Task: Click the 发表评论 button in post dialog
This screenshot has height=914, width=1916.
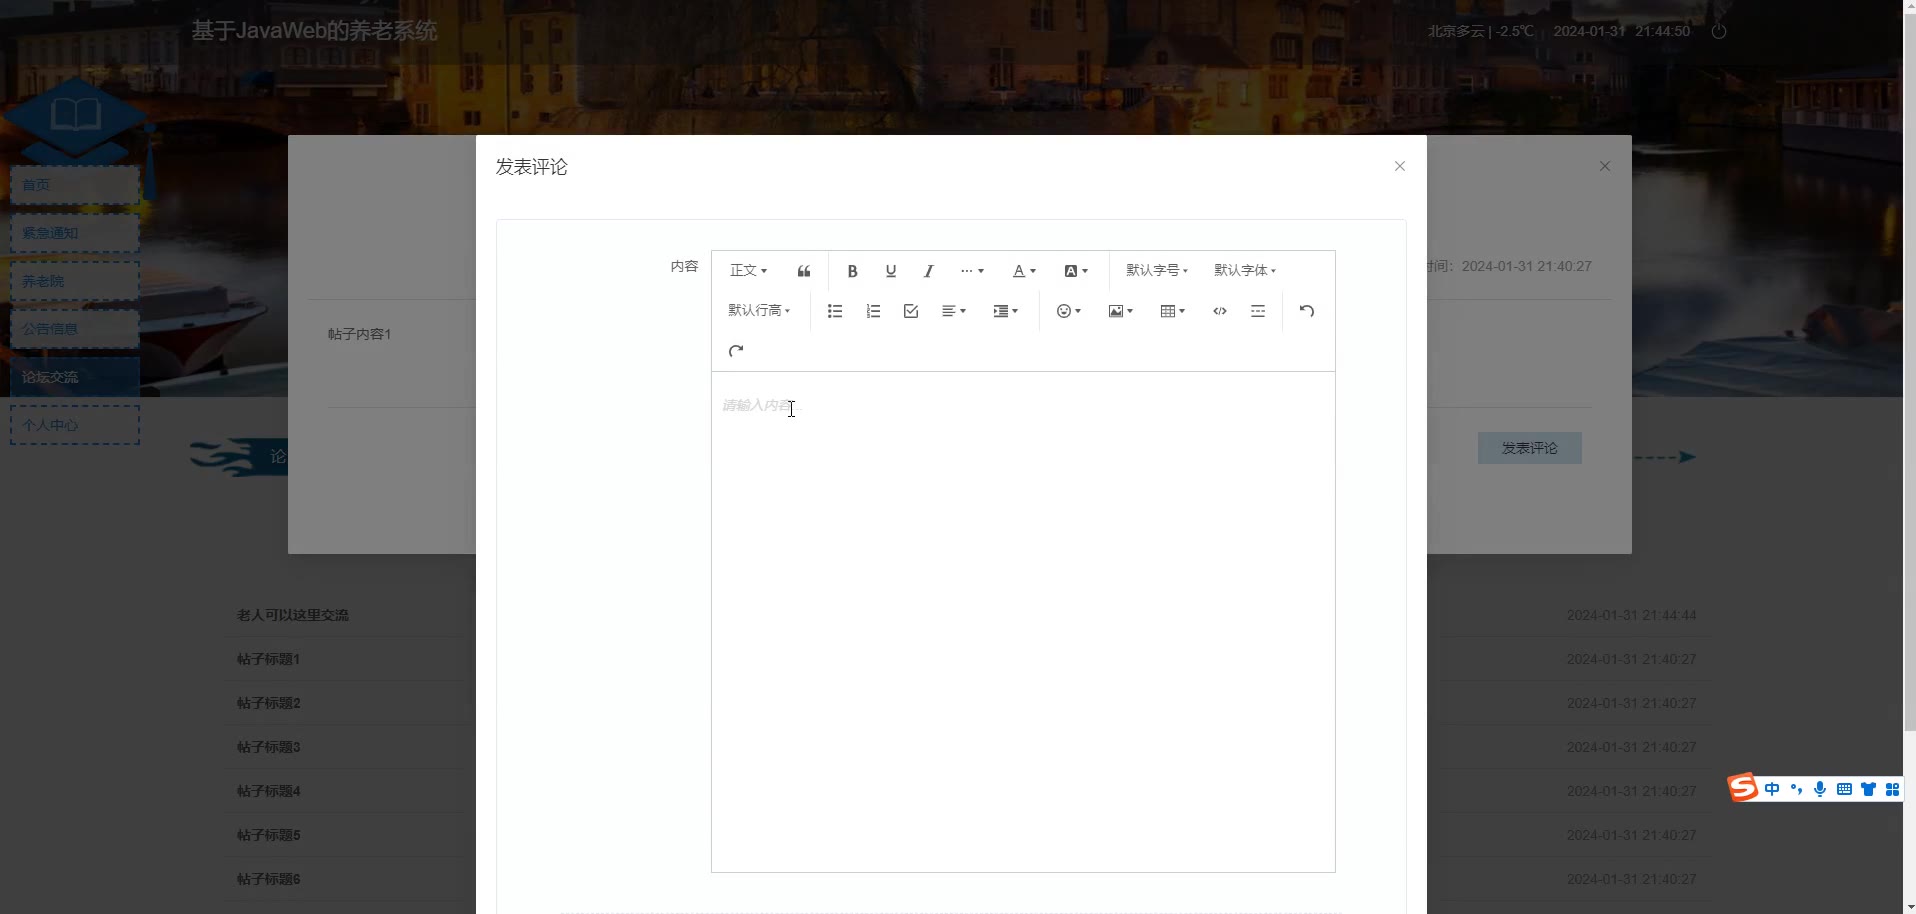Action: click(1530, 448)
